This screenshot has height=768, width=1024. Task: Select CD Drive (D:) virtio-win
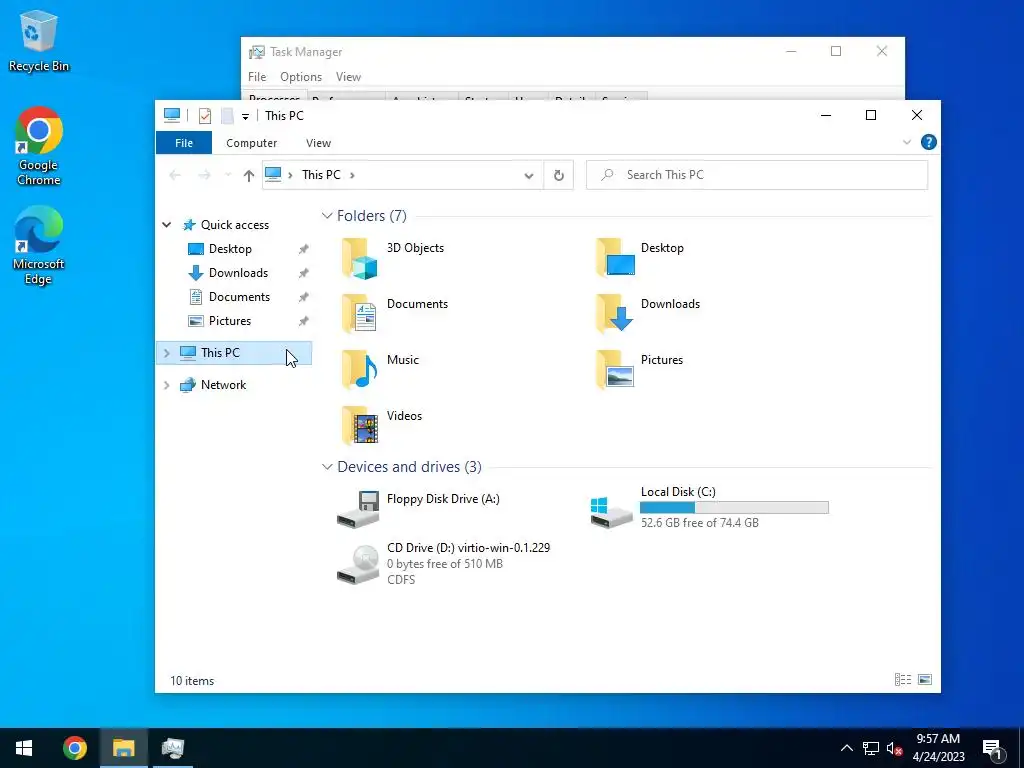pos(444,564)
